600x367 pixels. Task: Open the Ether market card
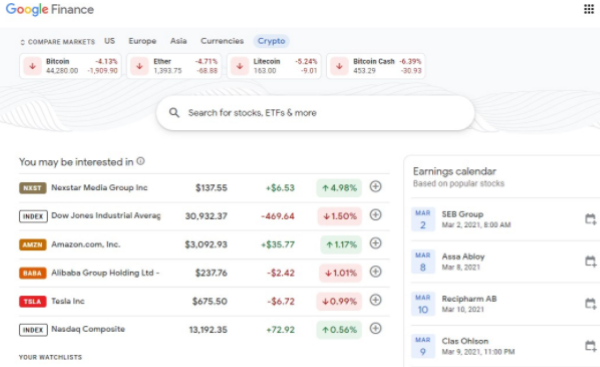click(x=174, y=66)
